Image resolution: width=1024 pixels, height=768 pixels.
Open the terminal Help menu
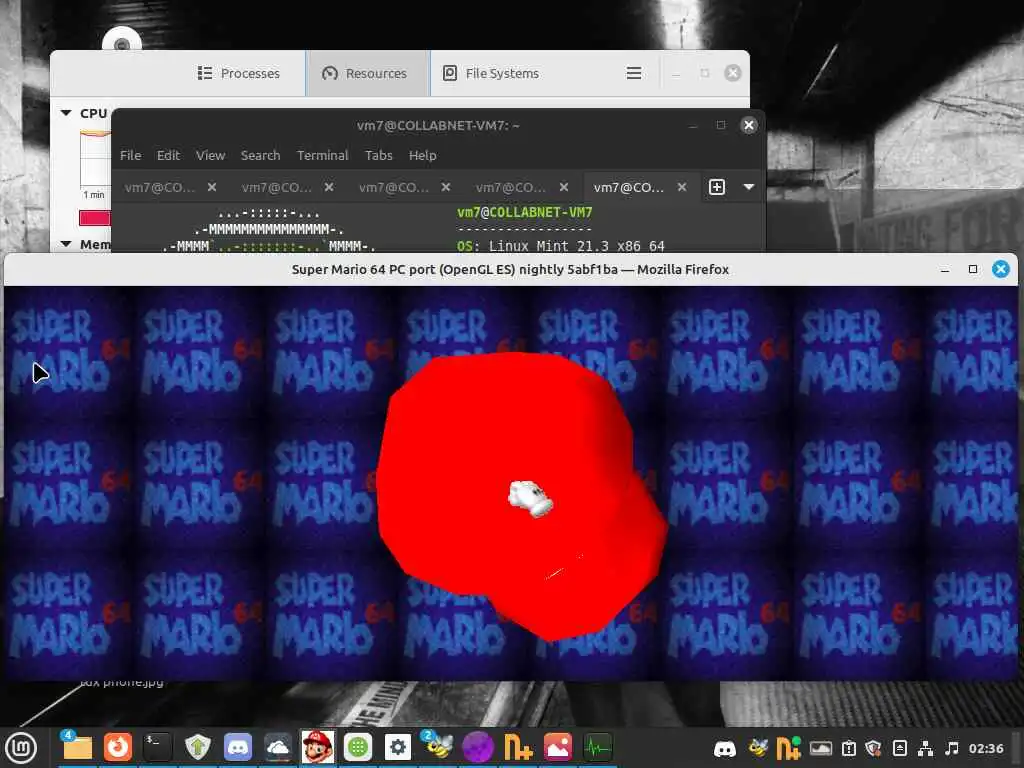coord(423,155)
